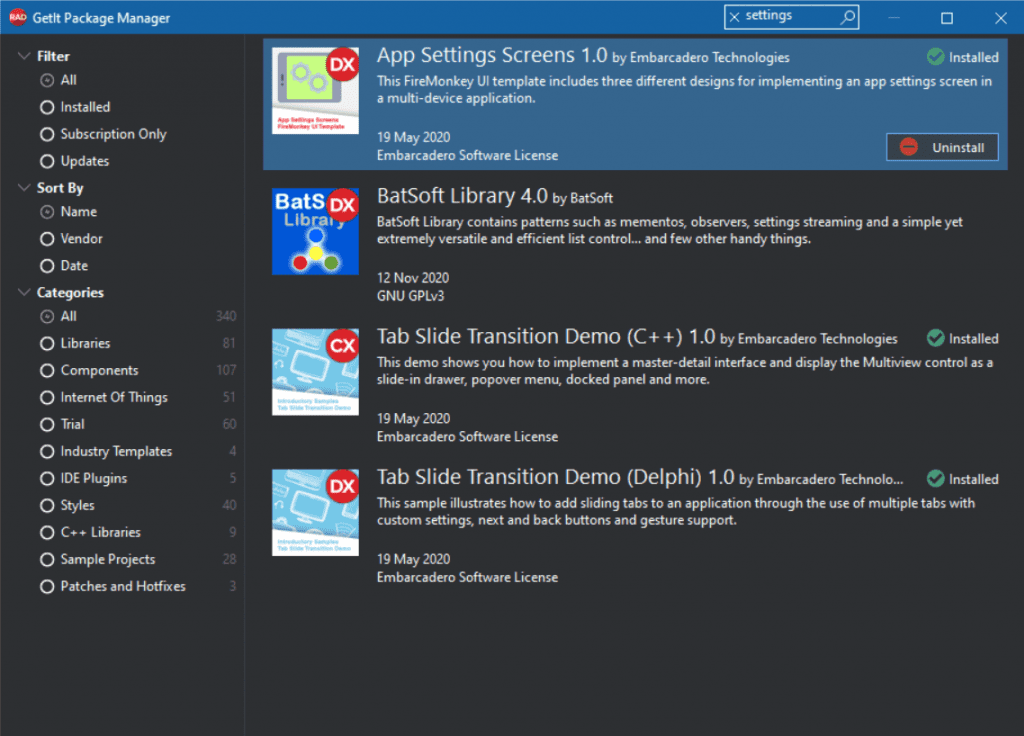Filter by Updates
Screen dimensions: 1024x736
coord(47,161)
